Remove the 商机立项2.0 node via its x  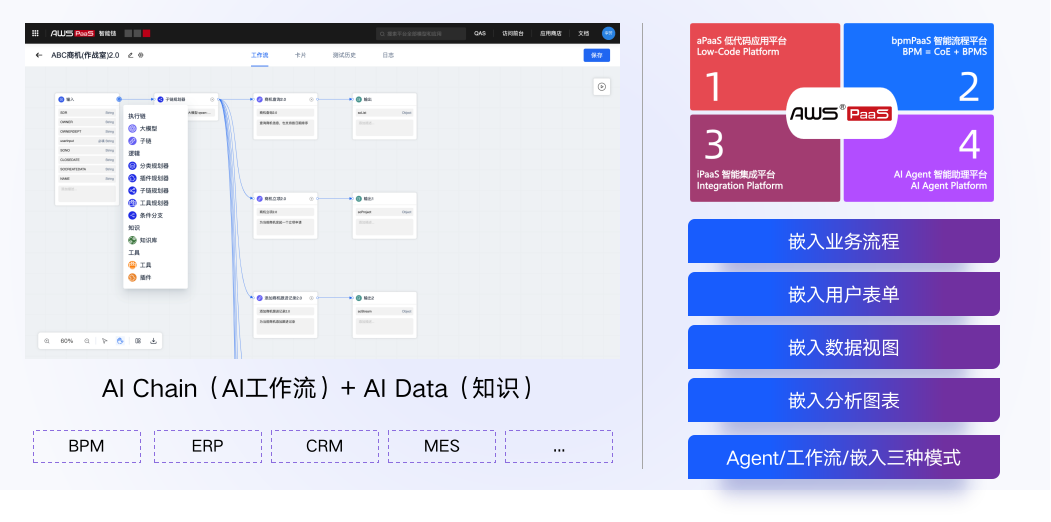point(312,199)
